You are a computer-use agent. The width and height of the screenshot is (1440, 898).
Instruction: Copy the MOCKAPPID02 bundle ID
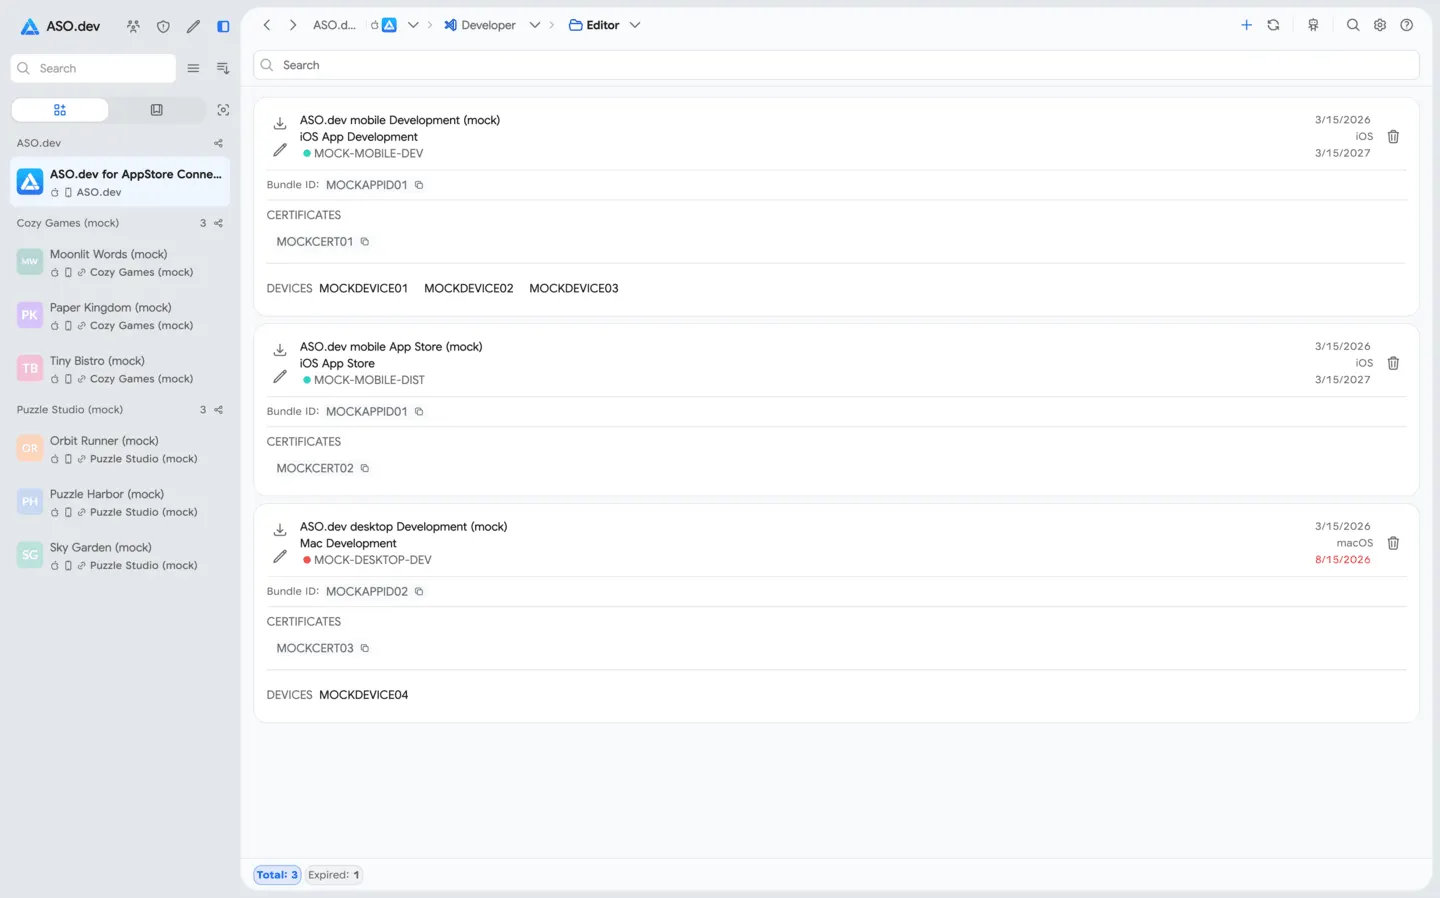pyautogui.click(x=419, y=592)
